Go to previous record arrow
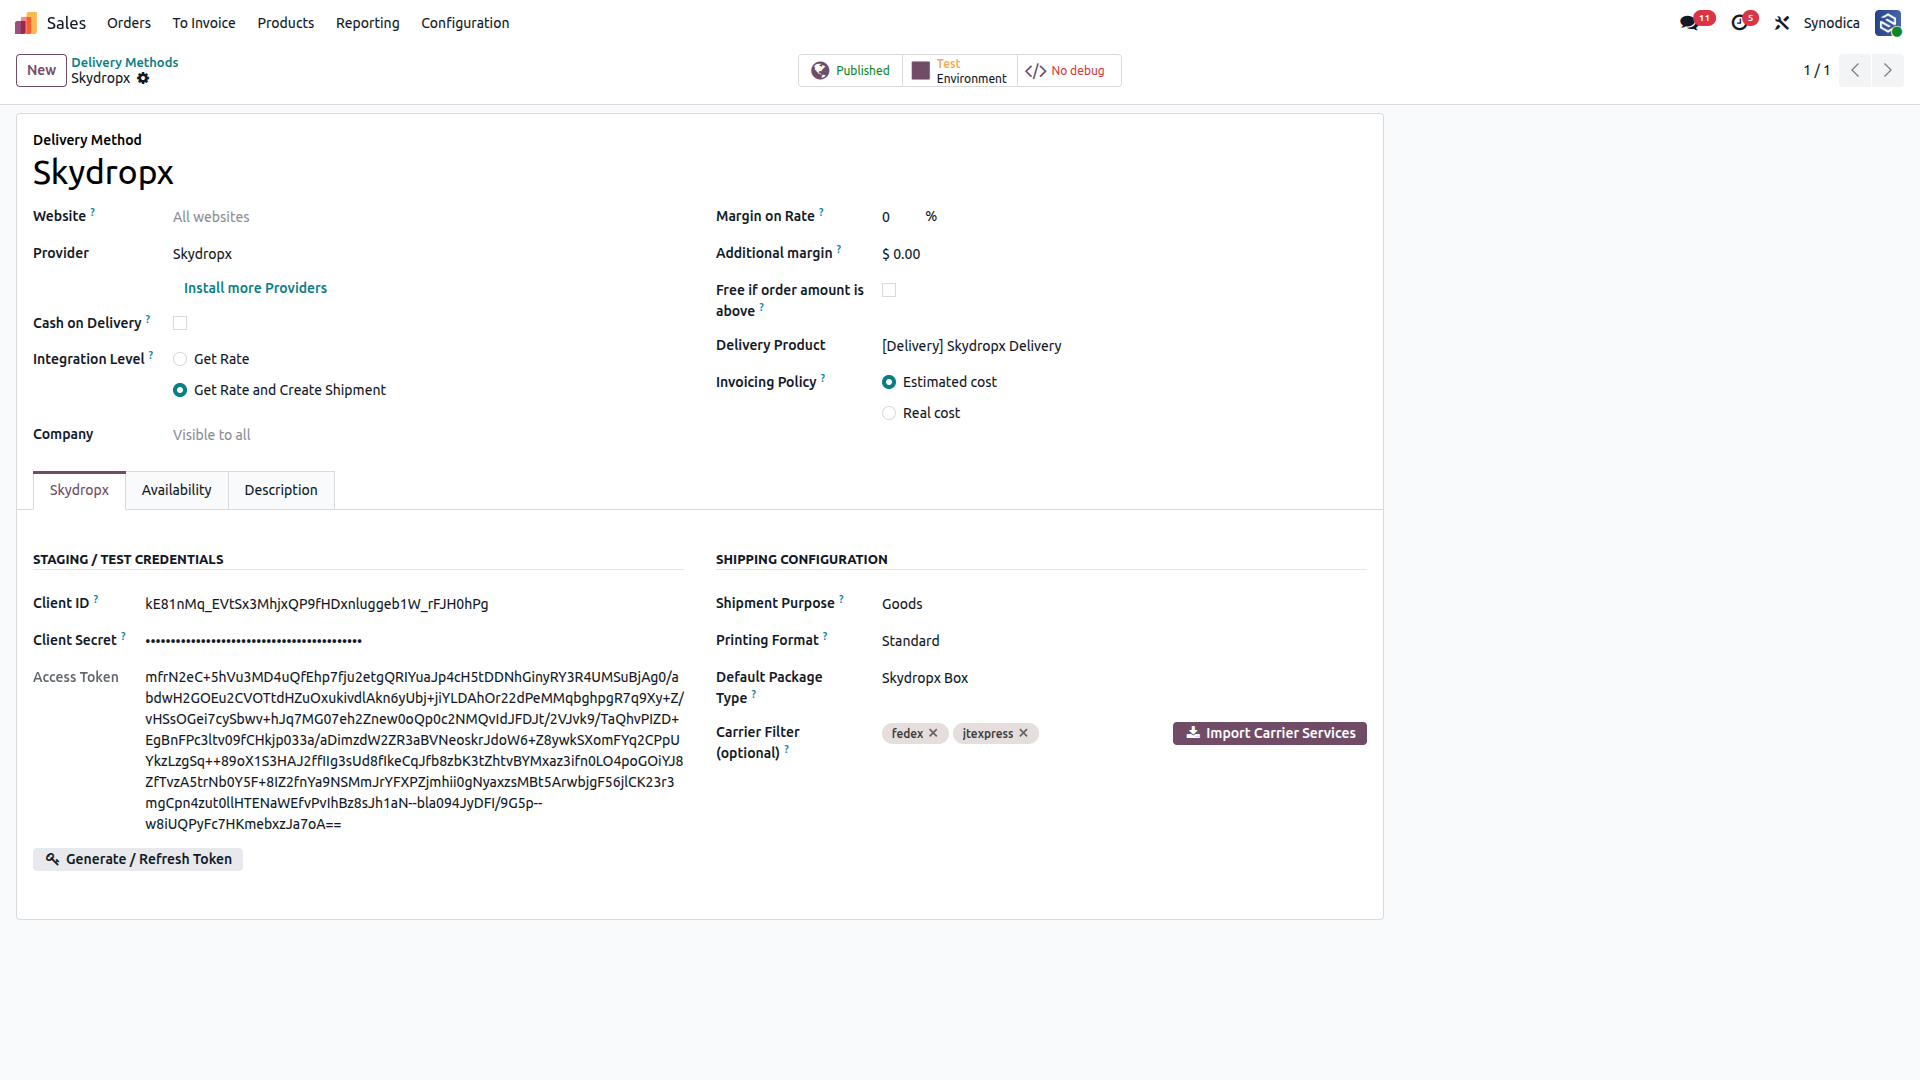 (x=1855, y=70)
